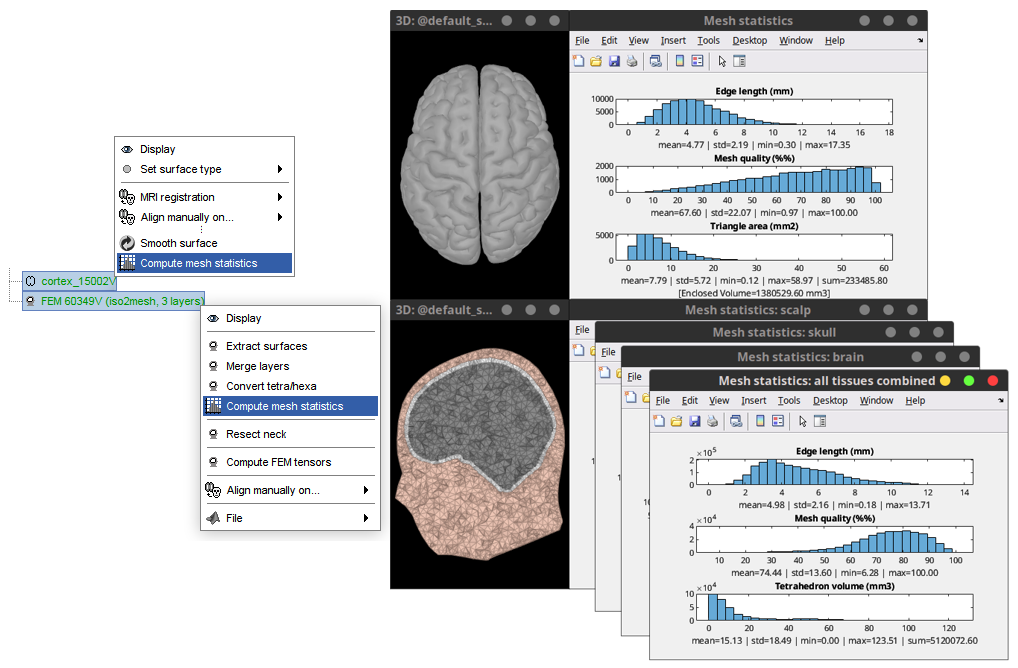Choose Extract surfaces from the FEM context menu
The width and height of the screenshot is (1018, 668).
[266, 346]
